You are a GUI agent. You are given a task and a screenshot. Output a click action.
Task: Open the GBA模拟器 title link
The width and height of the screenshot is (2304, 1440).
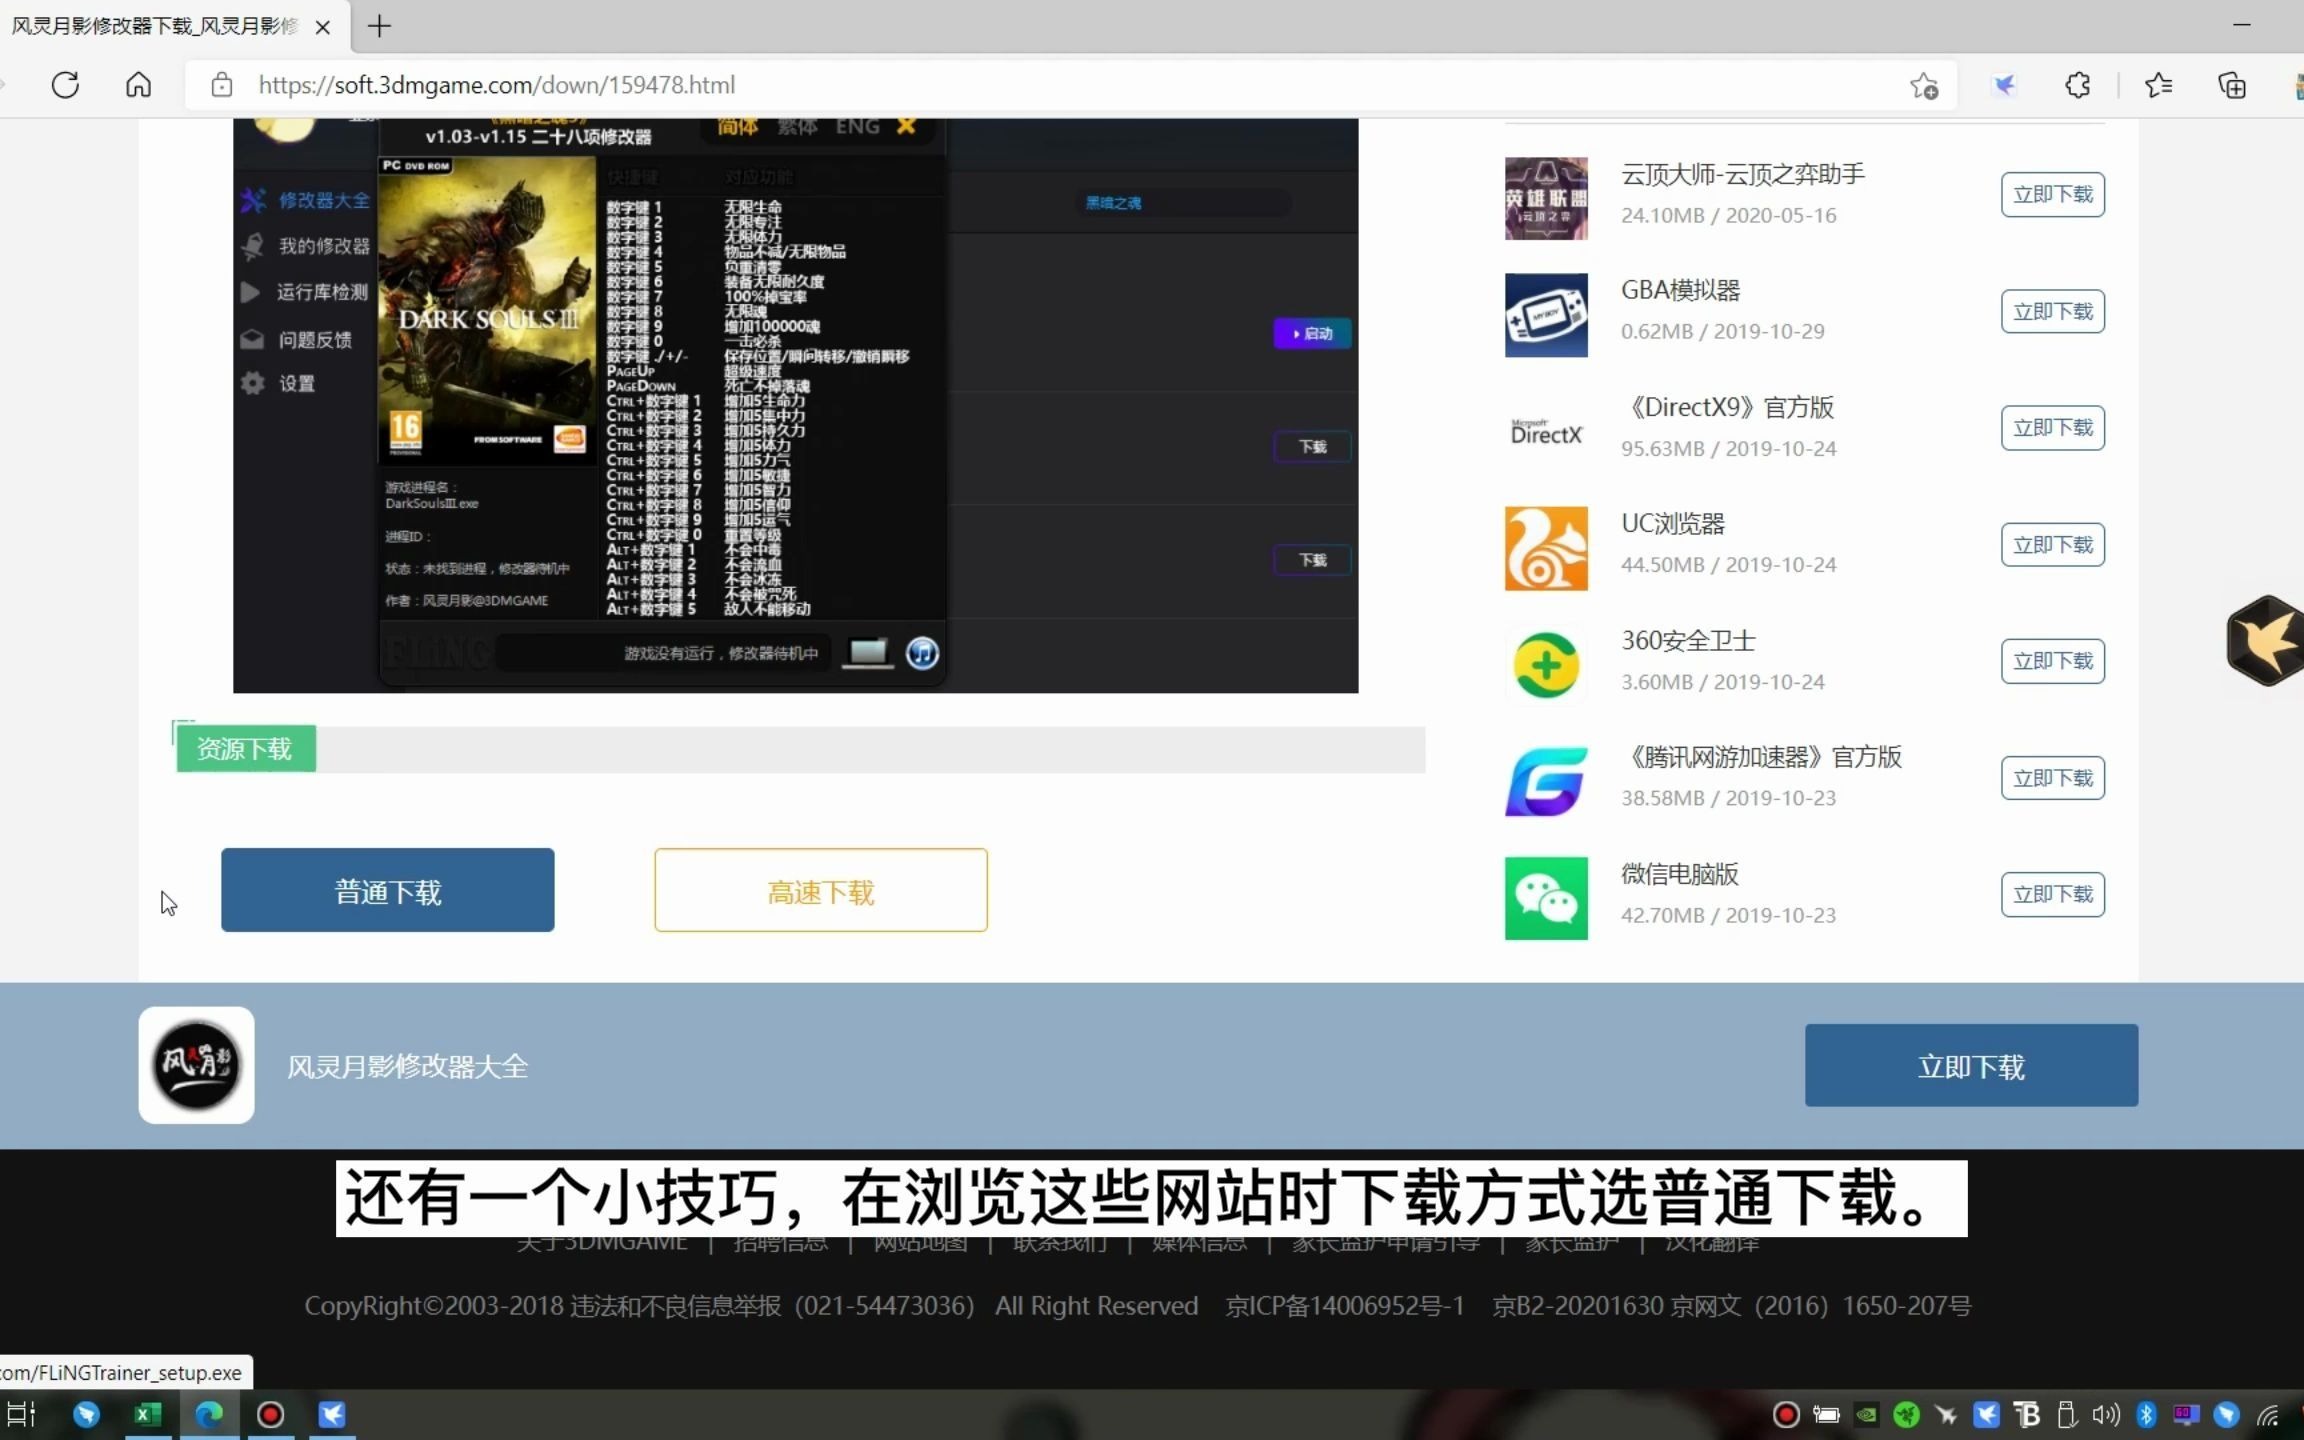pos(1680,290)
